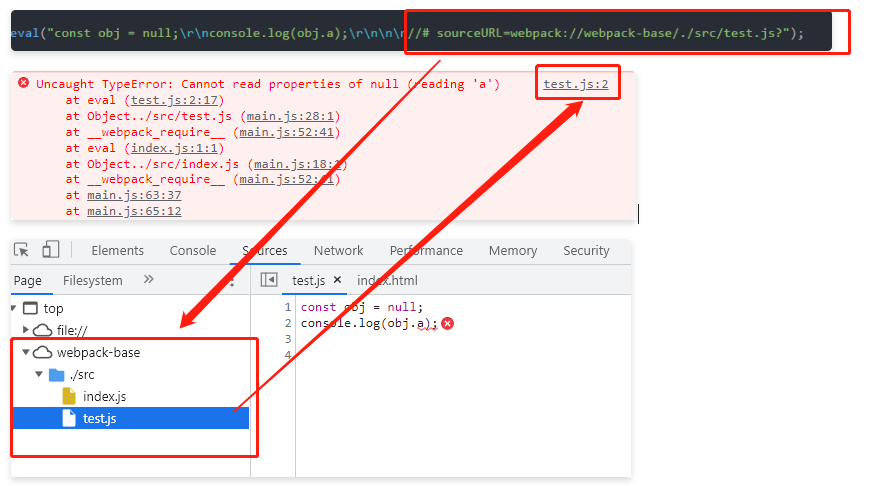Switch to the Memory tab
This screenshot has height=486, width=886.
point(513,250)
